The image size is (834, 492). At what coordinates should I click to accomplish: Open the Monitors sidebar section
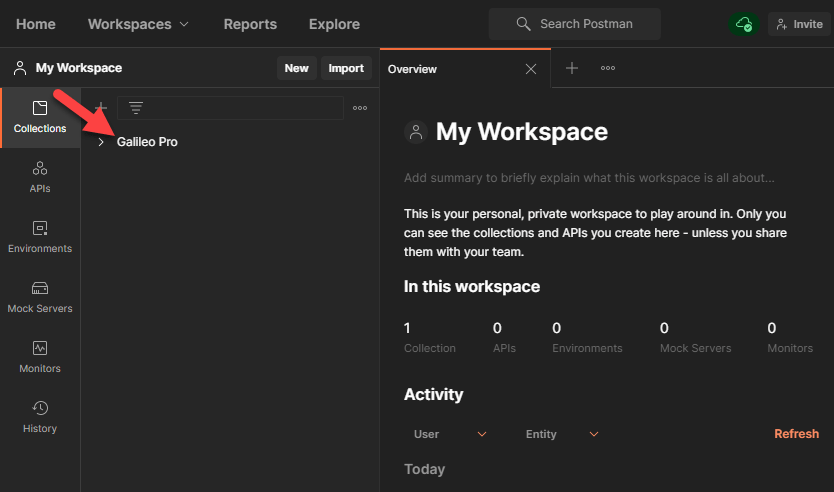40,357
